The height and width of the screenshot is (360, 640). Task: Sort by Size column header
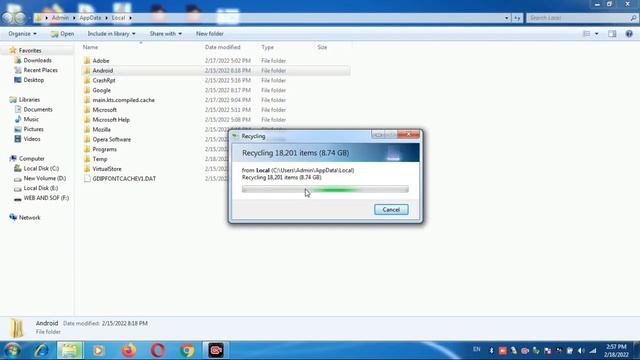(x=322, y=47)
